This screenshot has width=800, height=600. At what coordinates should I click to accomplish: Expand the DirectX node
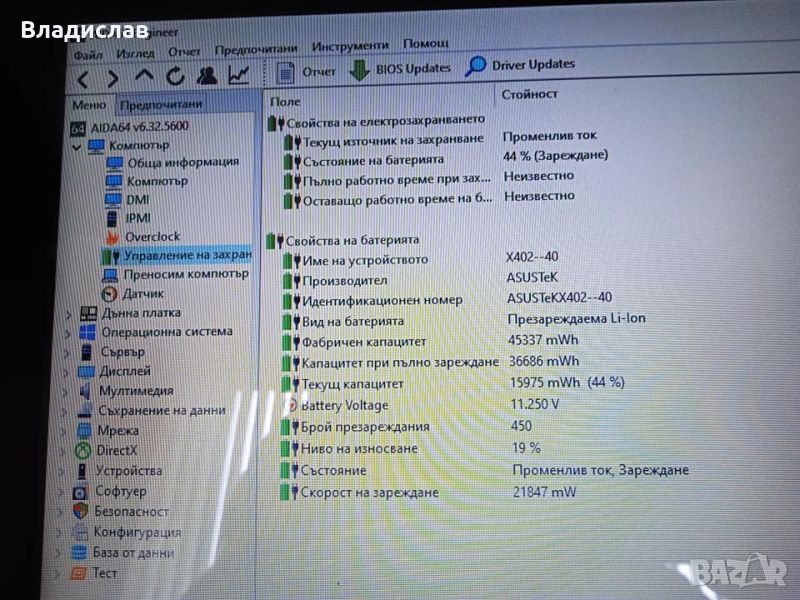(x=62, y=452)
